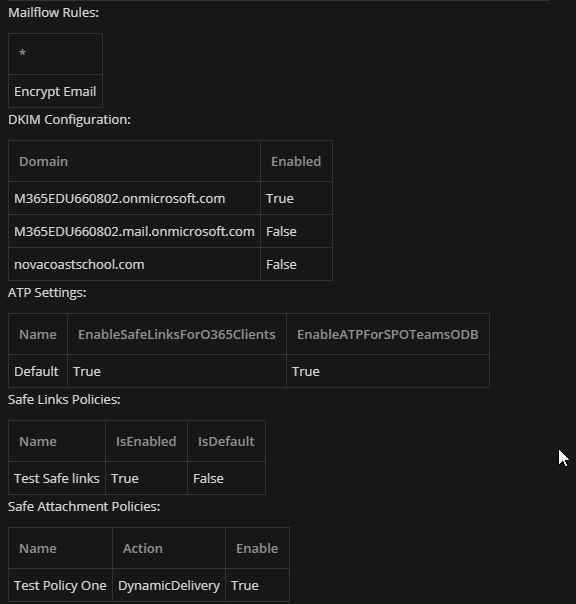Click the DKIM Configuration section heading
The image size is (576, 604).
pos(69,120)
